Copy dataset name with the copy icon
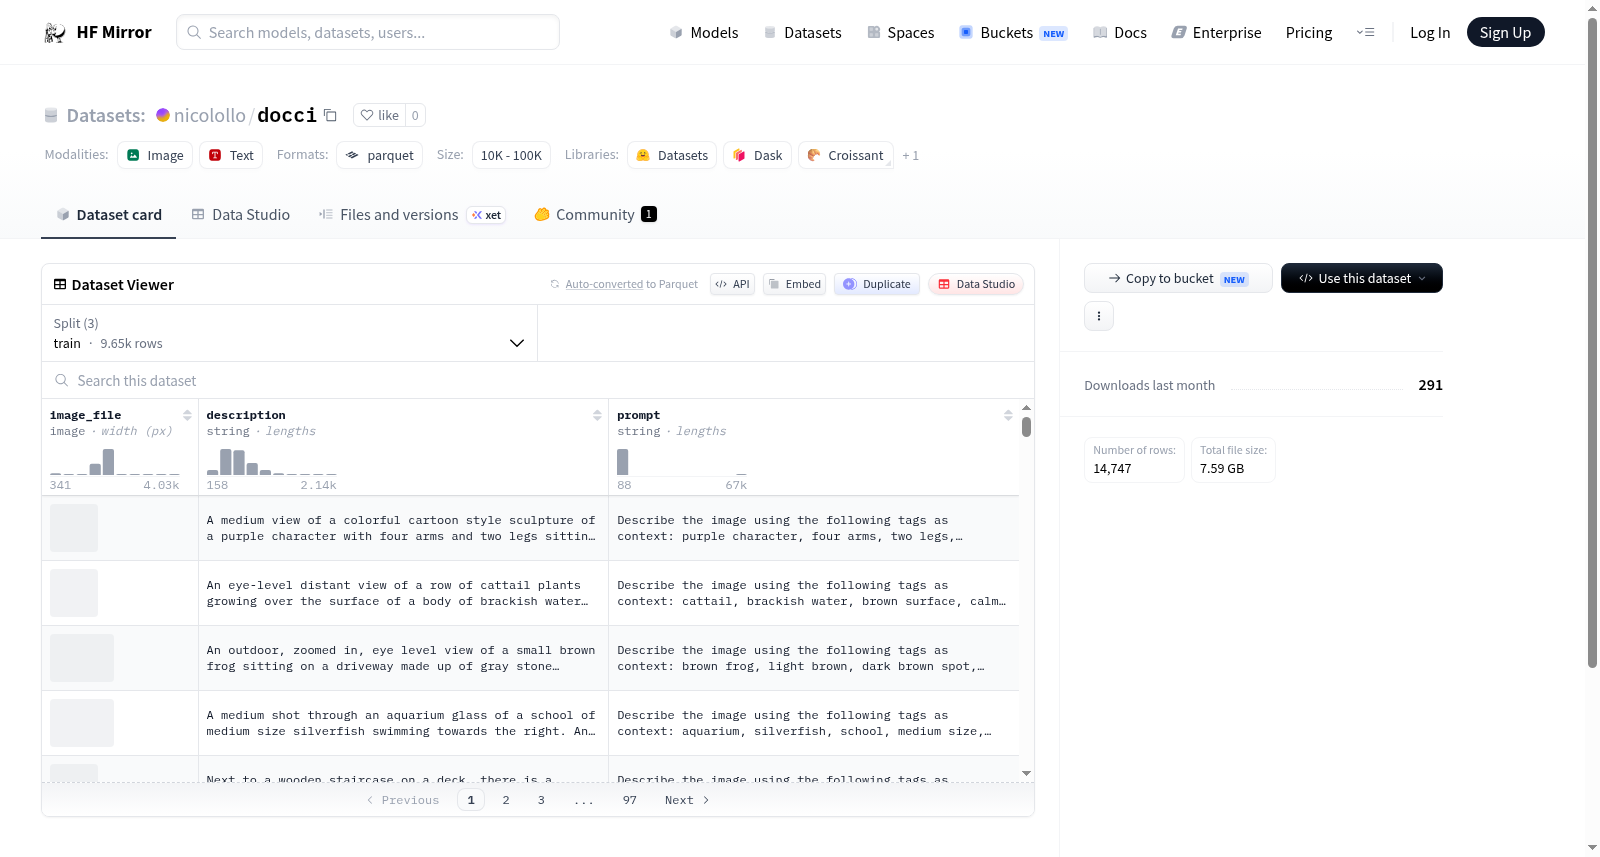 click(x=330, y=115)
